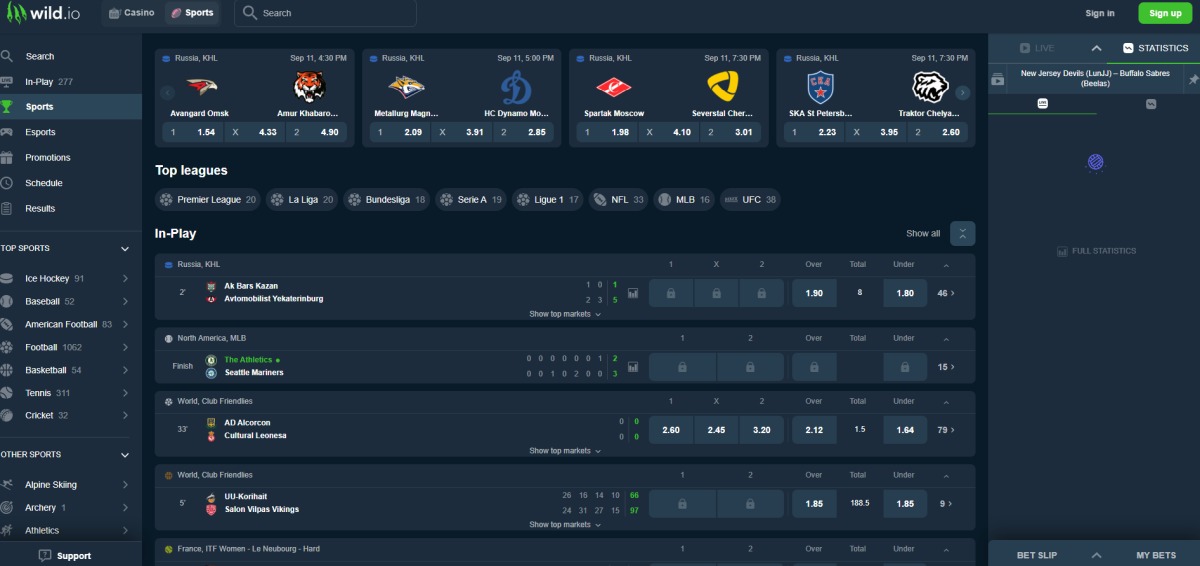Click the green Sign up button

pos(1165,13)
